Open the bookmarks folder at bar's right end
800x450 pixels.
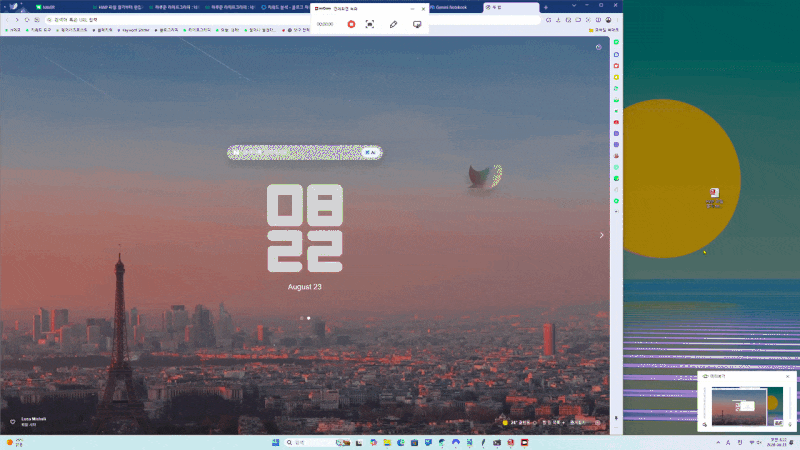604,30
